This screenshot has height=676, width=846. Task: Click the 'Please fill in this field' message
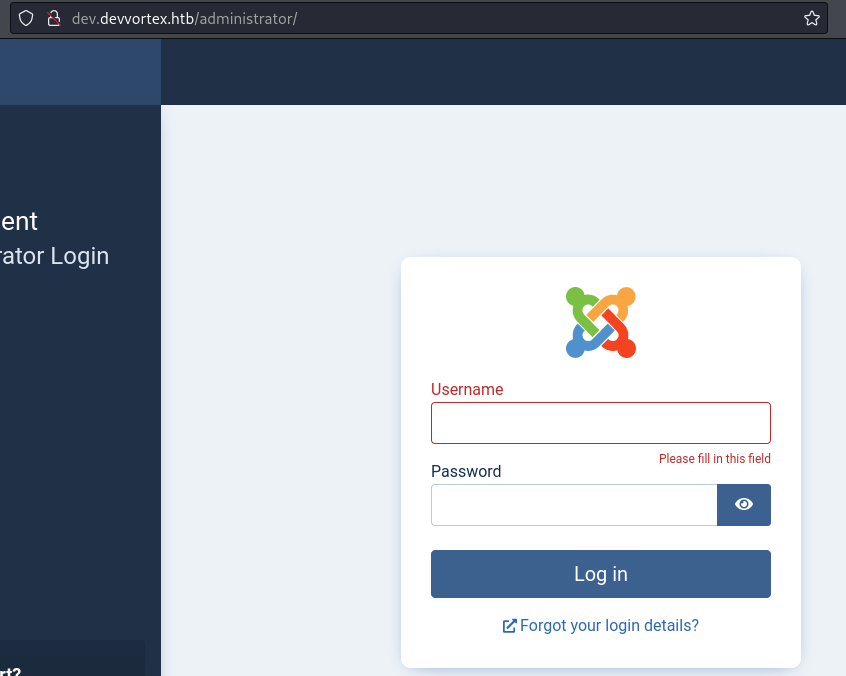click(x=714, y=459)
